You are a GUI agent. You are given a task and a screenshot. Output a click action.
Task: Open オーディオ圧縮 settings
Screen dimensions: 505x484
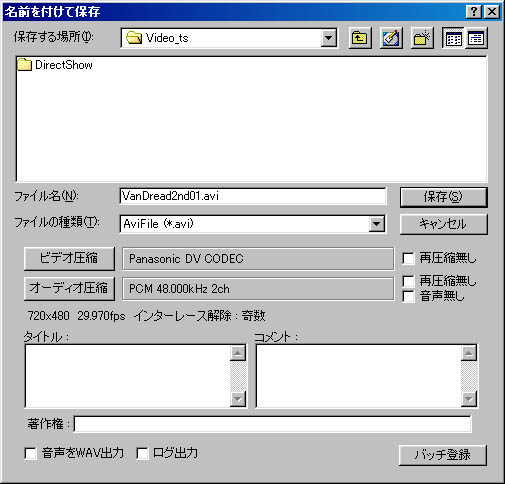tap(69, 288)
